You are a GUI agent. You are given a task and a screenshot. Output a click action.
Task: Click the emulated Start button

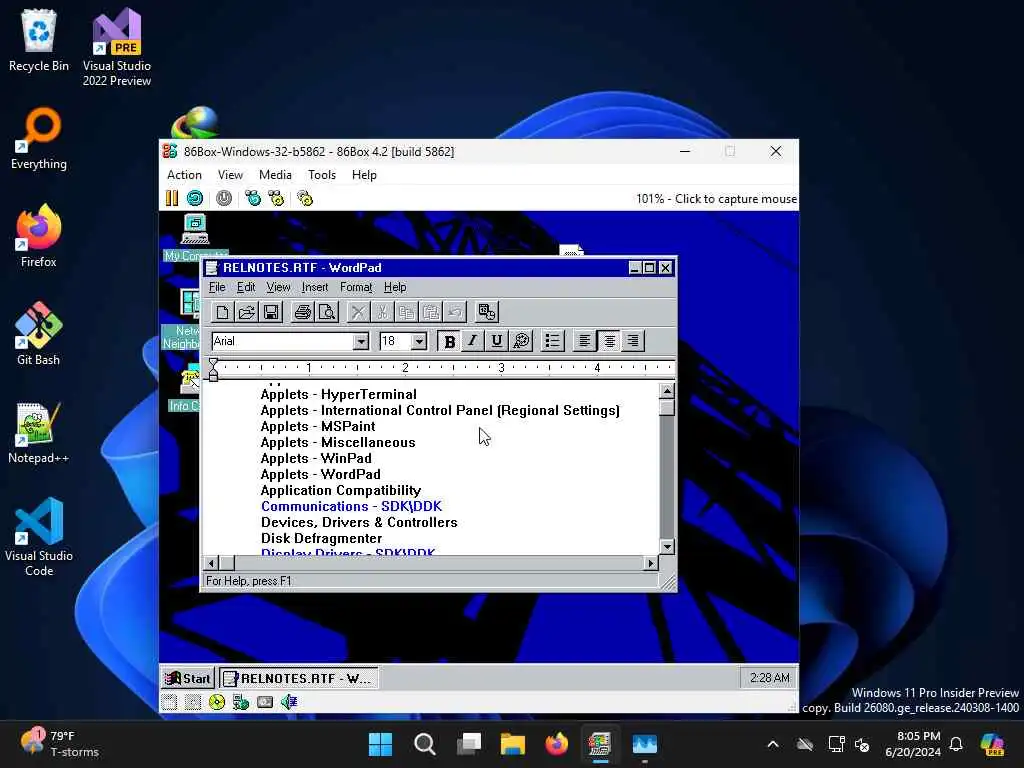[x=188, y=679]
